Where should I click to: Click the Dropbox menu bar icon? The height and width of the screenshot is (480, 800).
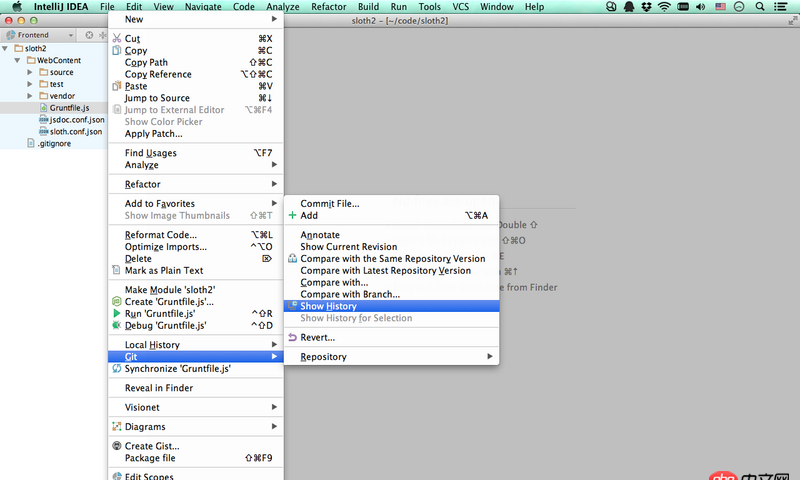coord(646,7)
